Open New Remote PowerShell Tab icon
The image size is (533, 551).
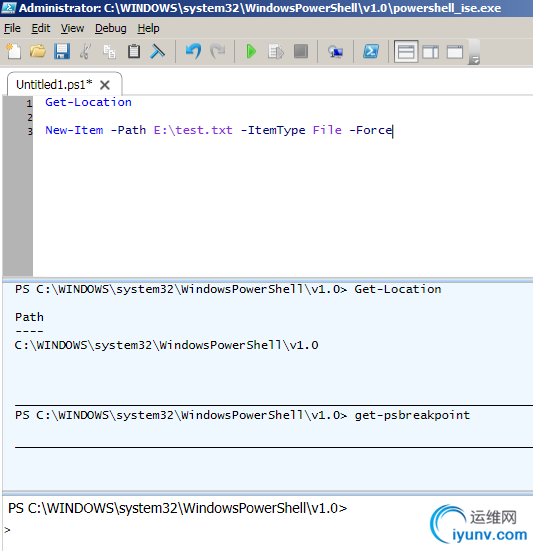pos(336,52)
